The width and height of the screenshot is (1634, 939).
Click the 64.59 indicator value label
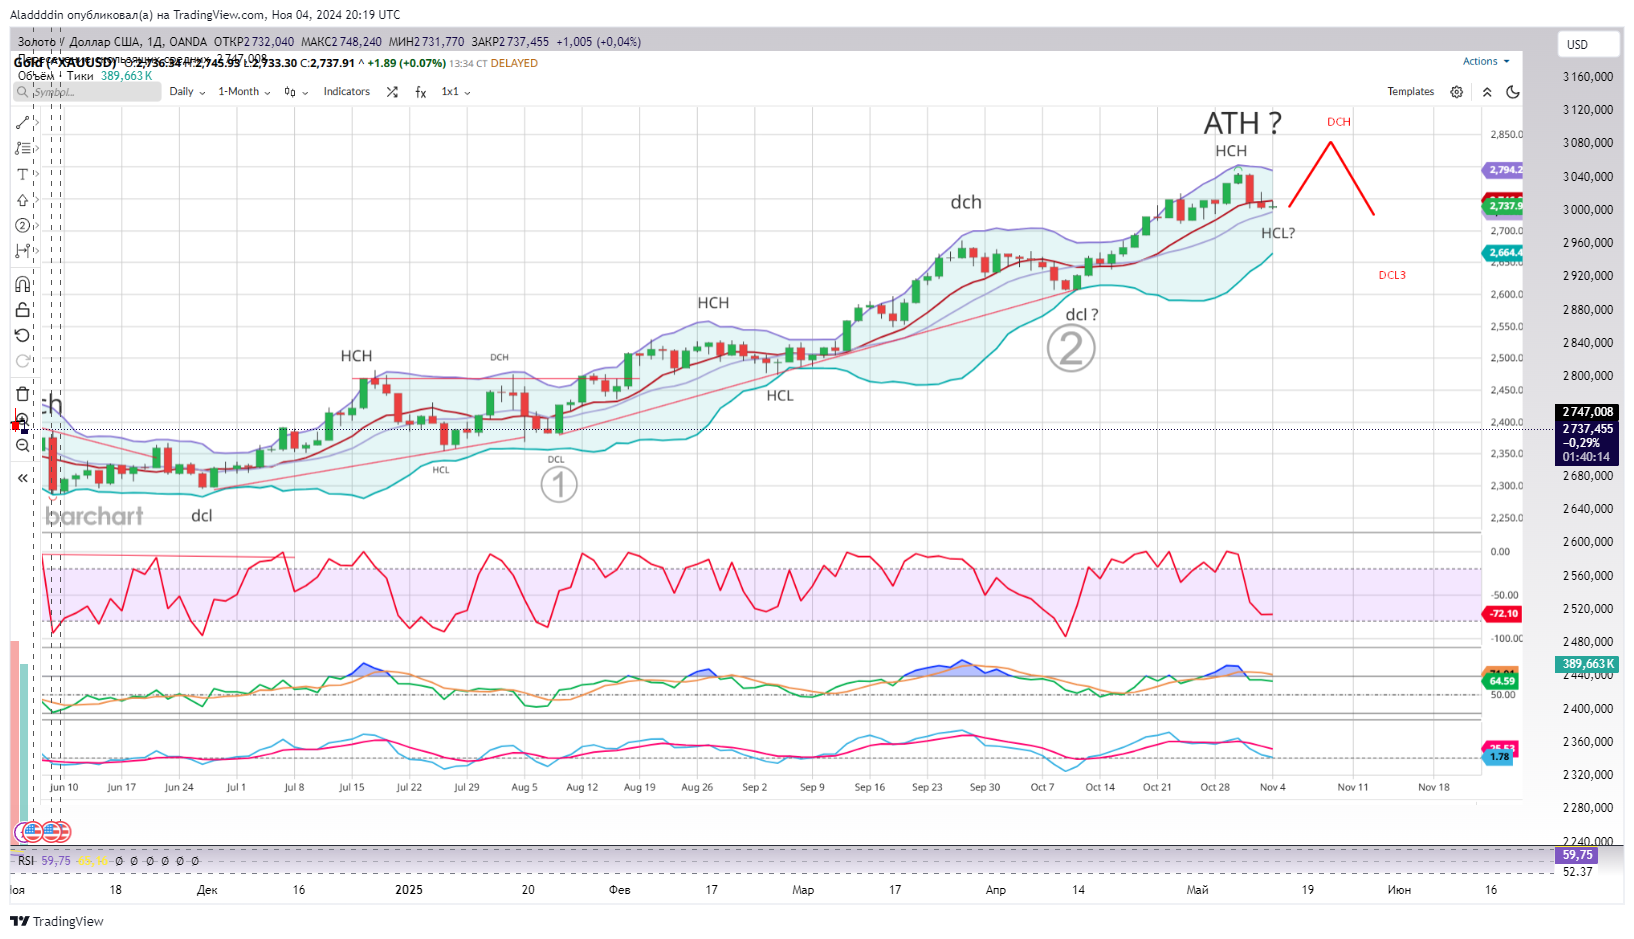(1502, 681)
